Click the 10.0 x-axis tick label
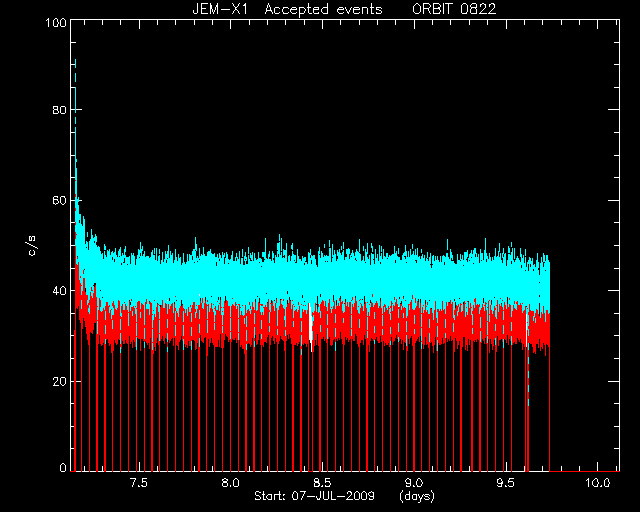This screenshot has width=640, height=512. pyautogui.click(x=597, y=483)
